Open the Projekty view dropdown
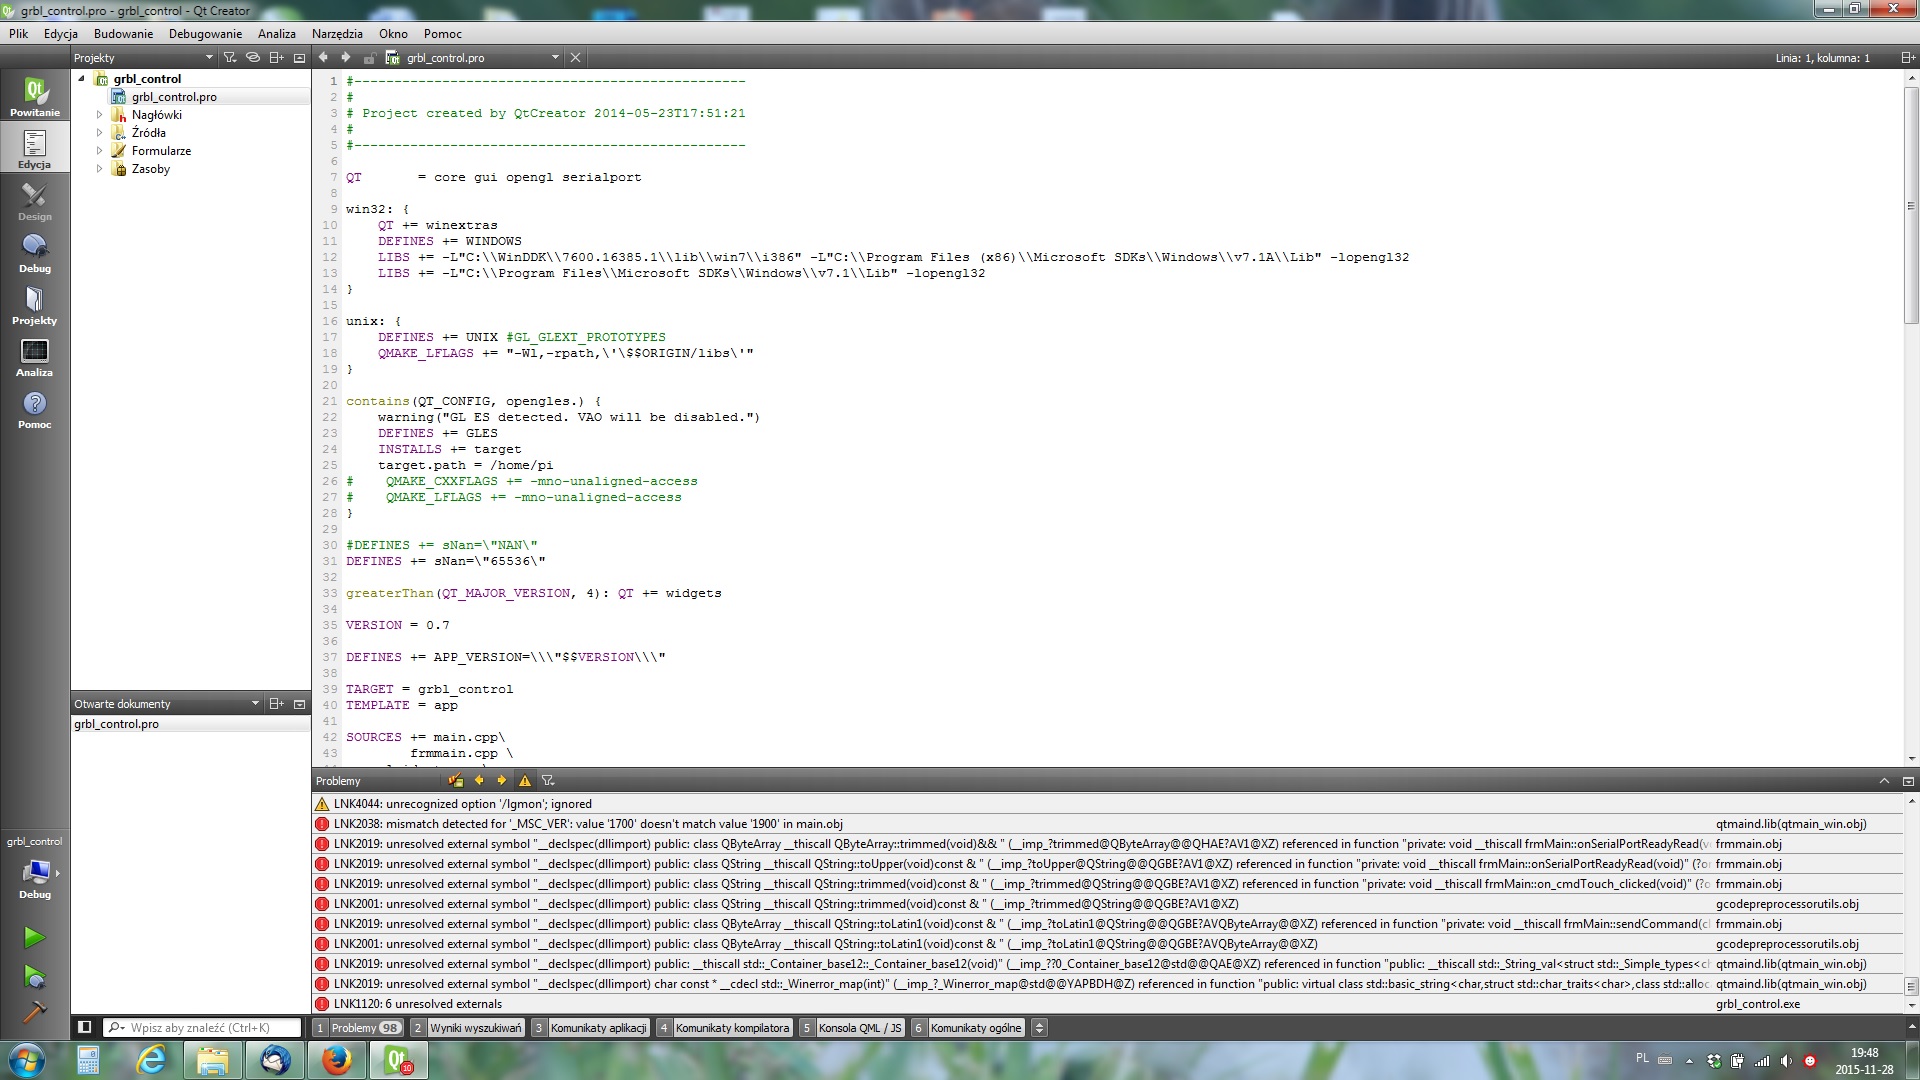1920x1080 pixels. (209, 58)
